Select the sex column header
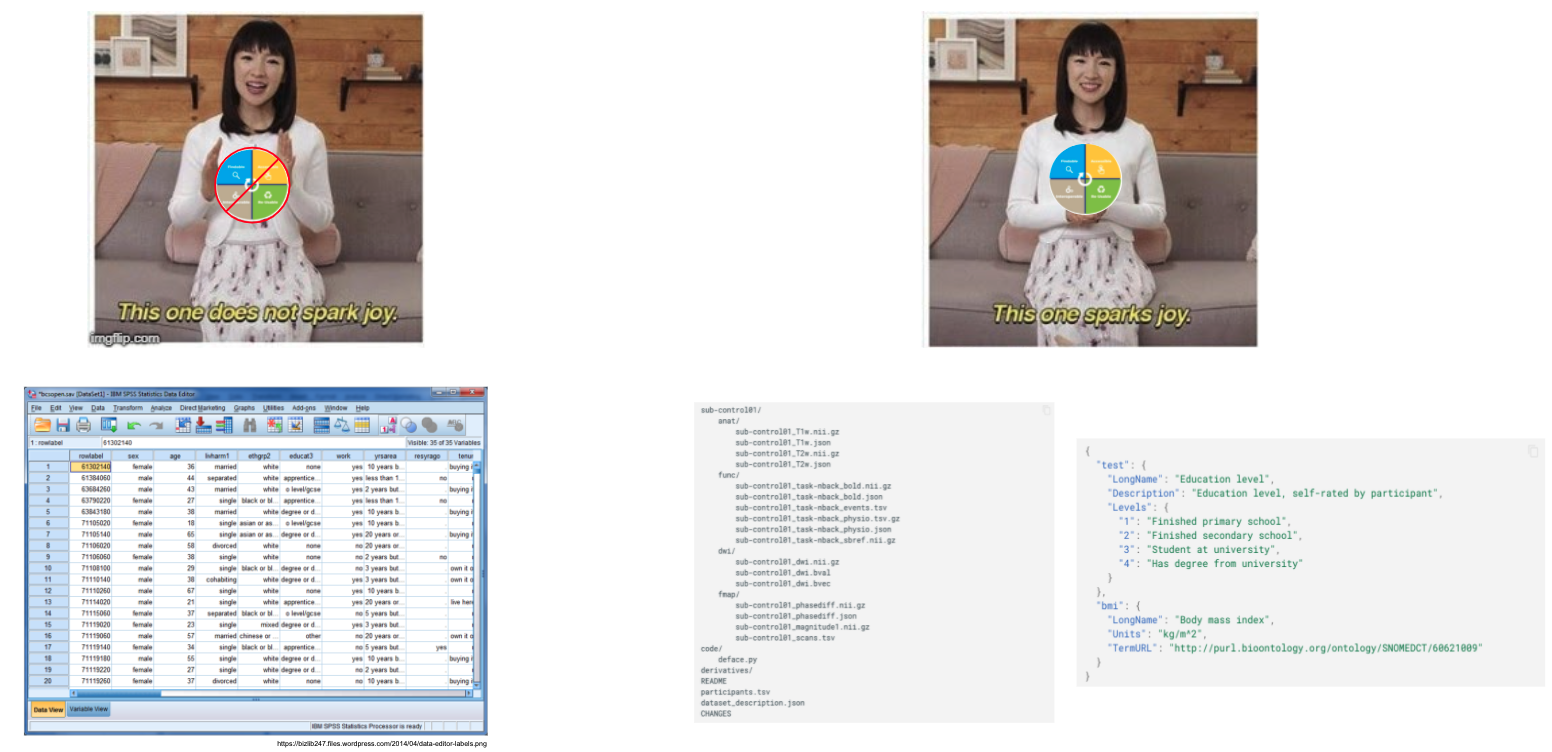Screen dimensions: 1552x752 133,455
